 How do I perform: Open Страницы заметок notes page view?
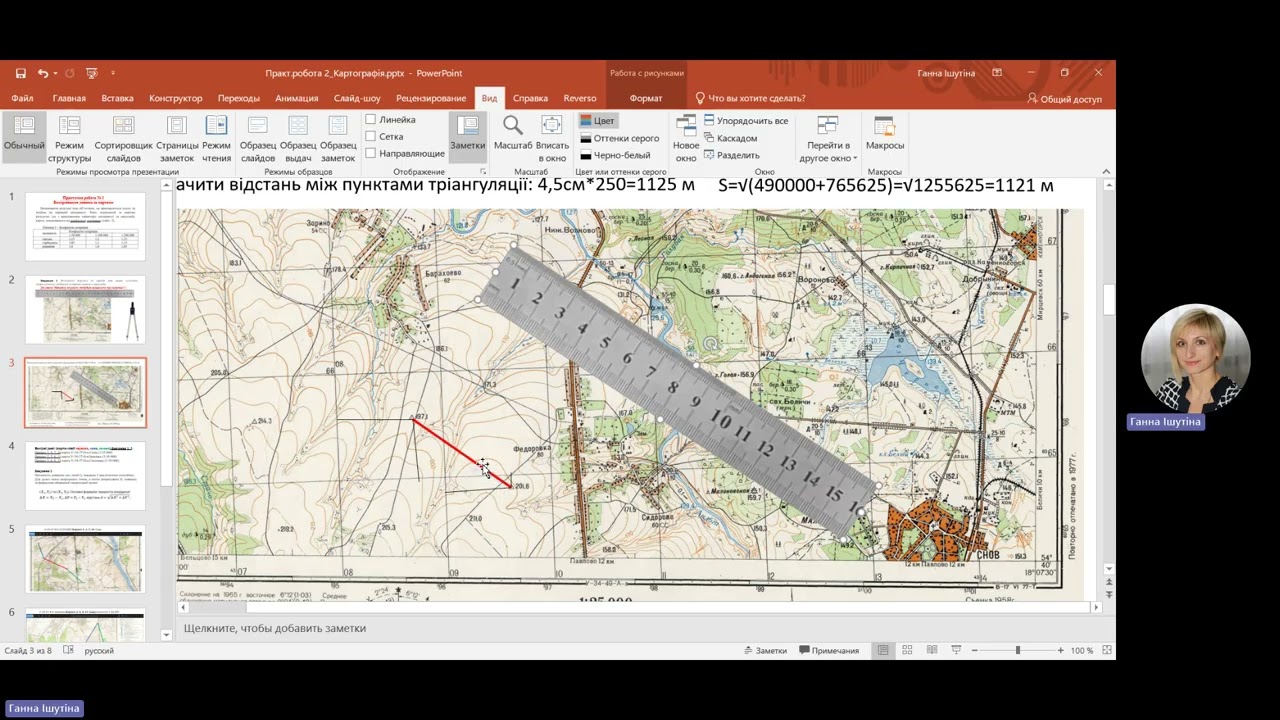(177, 138)
